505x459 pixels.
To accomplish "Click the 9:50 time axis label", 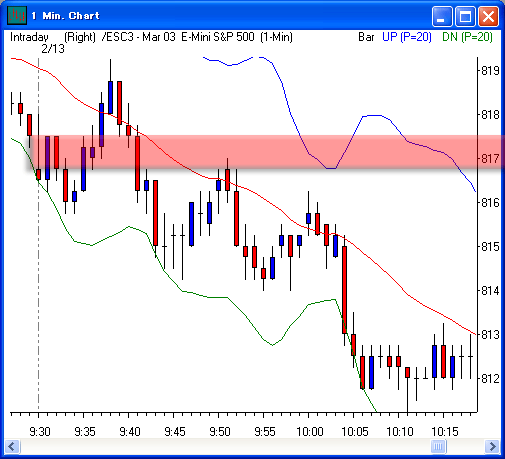I will point(220,432).
